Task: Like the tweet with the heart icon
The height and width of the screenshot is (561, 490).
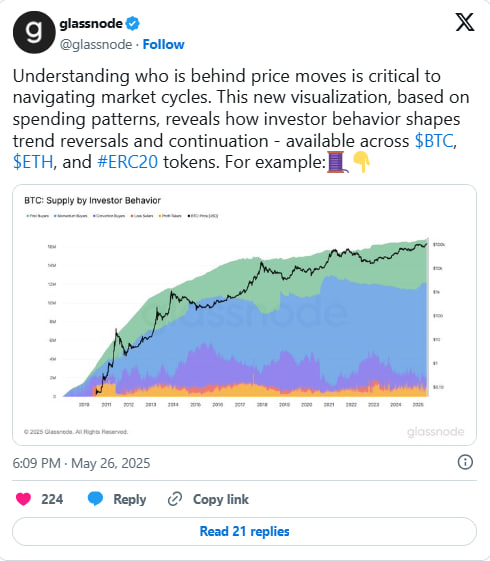Action: 24,499
